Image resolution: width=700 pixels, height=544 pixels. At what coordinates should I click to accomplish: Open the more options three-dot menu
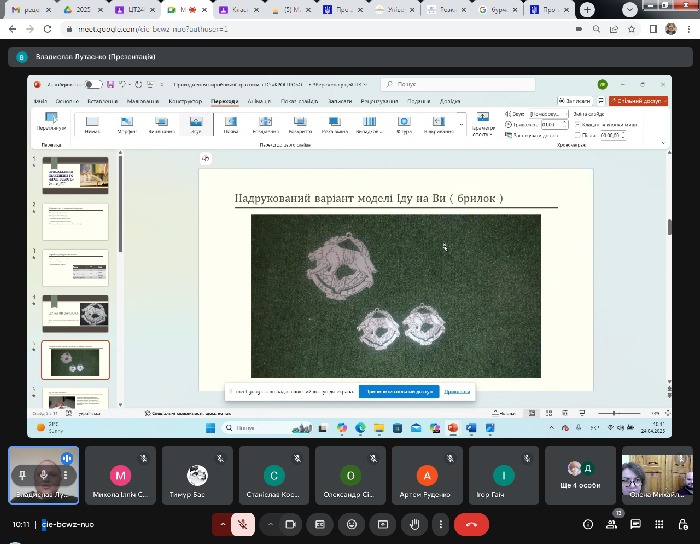440,524
